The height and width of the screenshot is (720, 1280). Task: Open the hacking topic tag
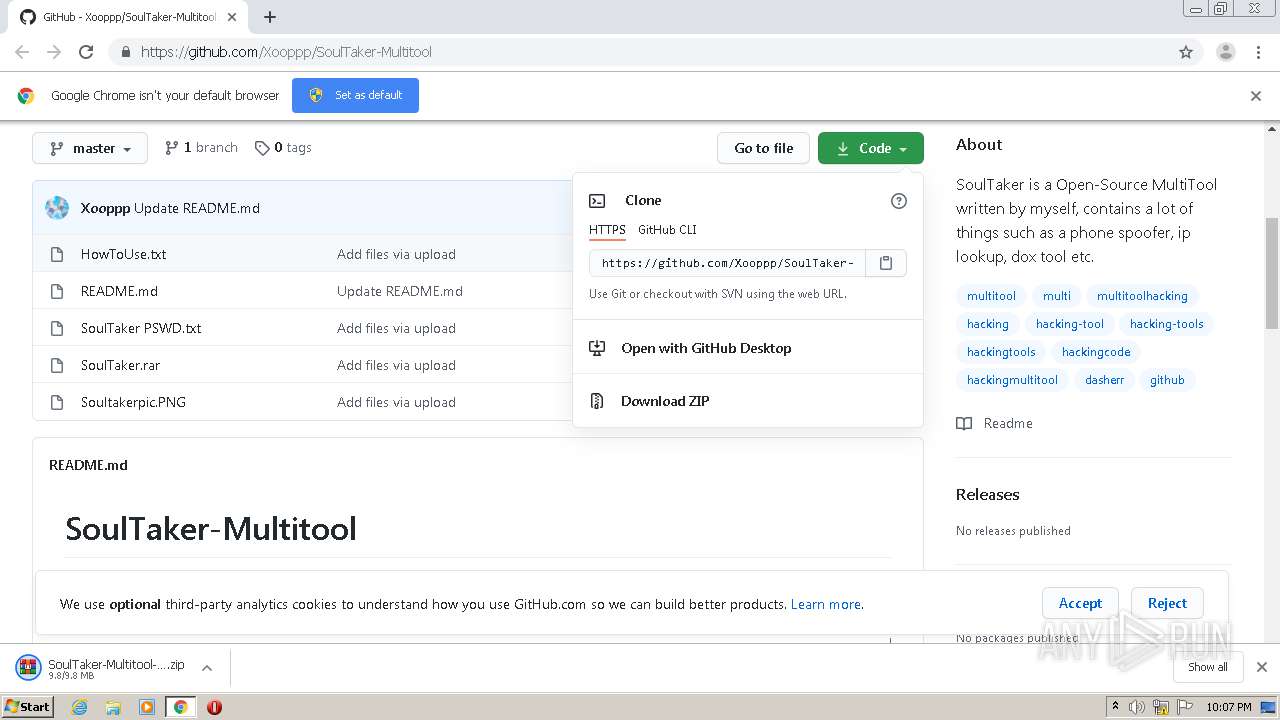click(x=988, y=324)
